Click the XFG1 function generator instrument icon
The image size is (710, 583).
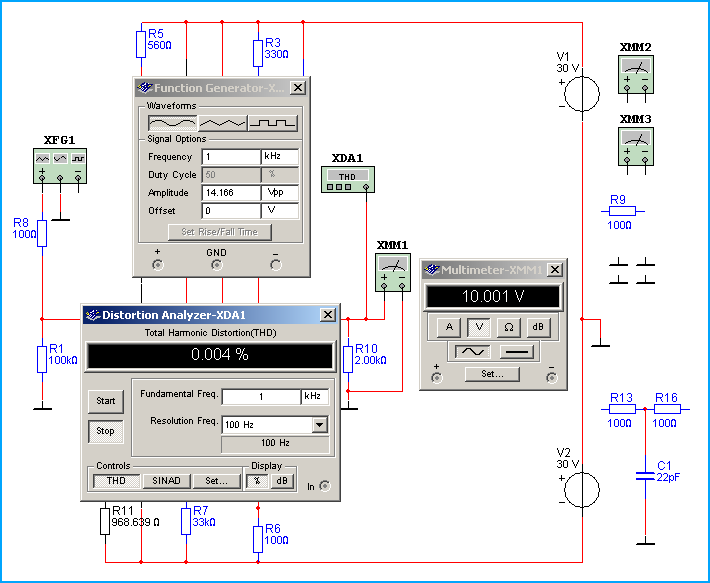pos(60,166)
